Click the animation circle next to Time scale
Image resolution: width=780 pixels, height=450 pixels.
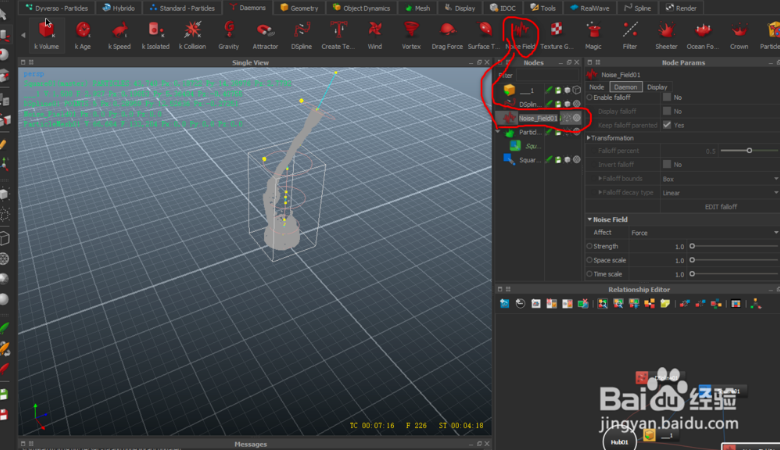coord(589,274)
